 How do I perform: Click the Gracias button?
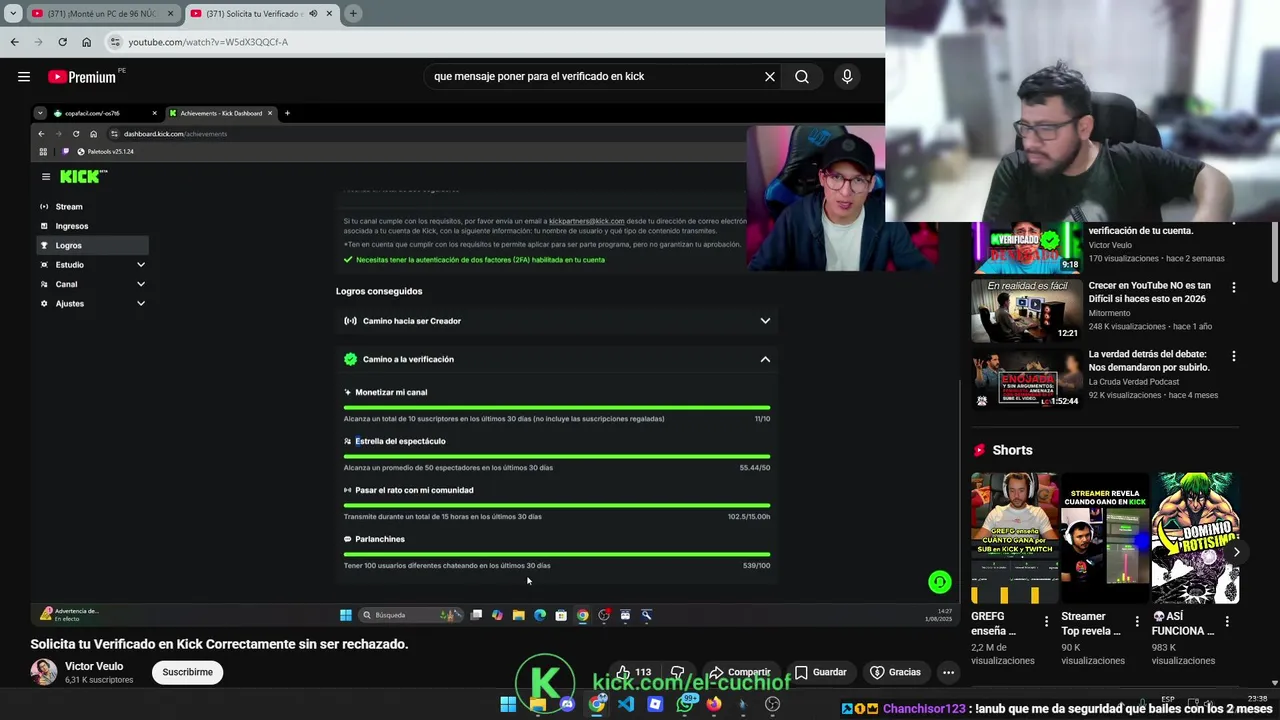pyautogui.click(x=895, y=672)
